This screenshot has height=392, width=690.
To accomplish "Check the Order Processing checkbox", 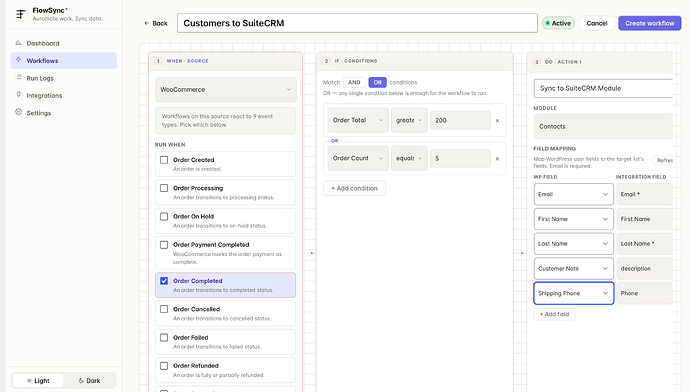I will pos(164,188).
